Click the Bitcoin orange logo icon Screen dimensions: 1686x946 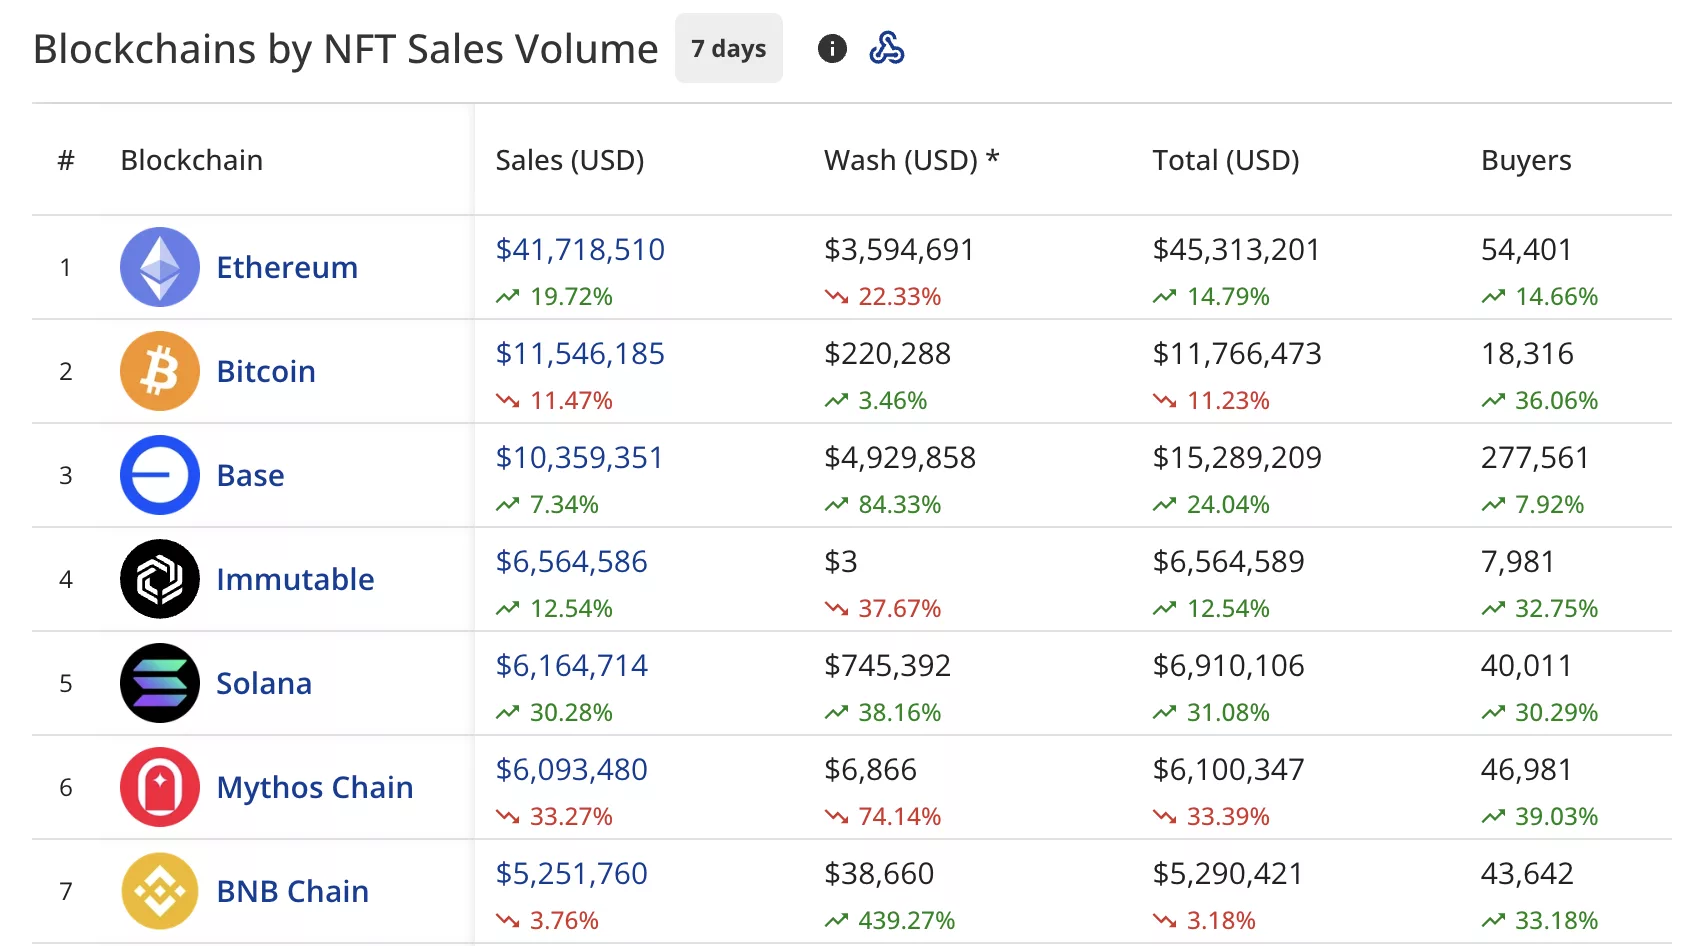click(x=158, y=371)
